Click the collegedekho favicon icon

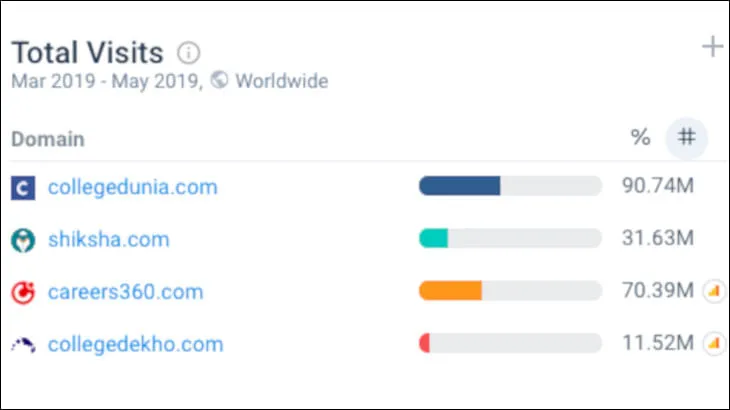coord(22,345)
